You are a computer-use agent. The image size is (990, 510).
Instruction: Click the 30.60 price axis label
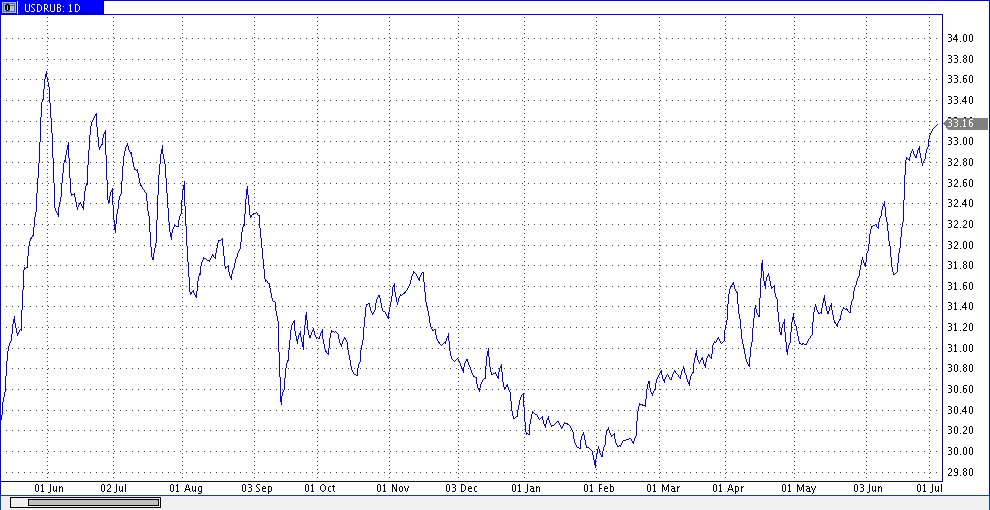pyautogui.click(x=960, y=389)
